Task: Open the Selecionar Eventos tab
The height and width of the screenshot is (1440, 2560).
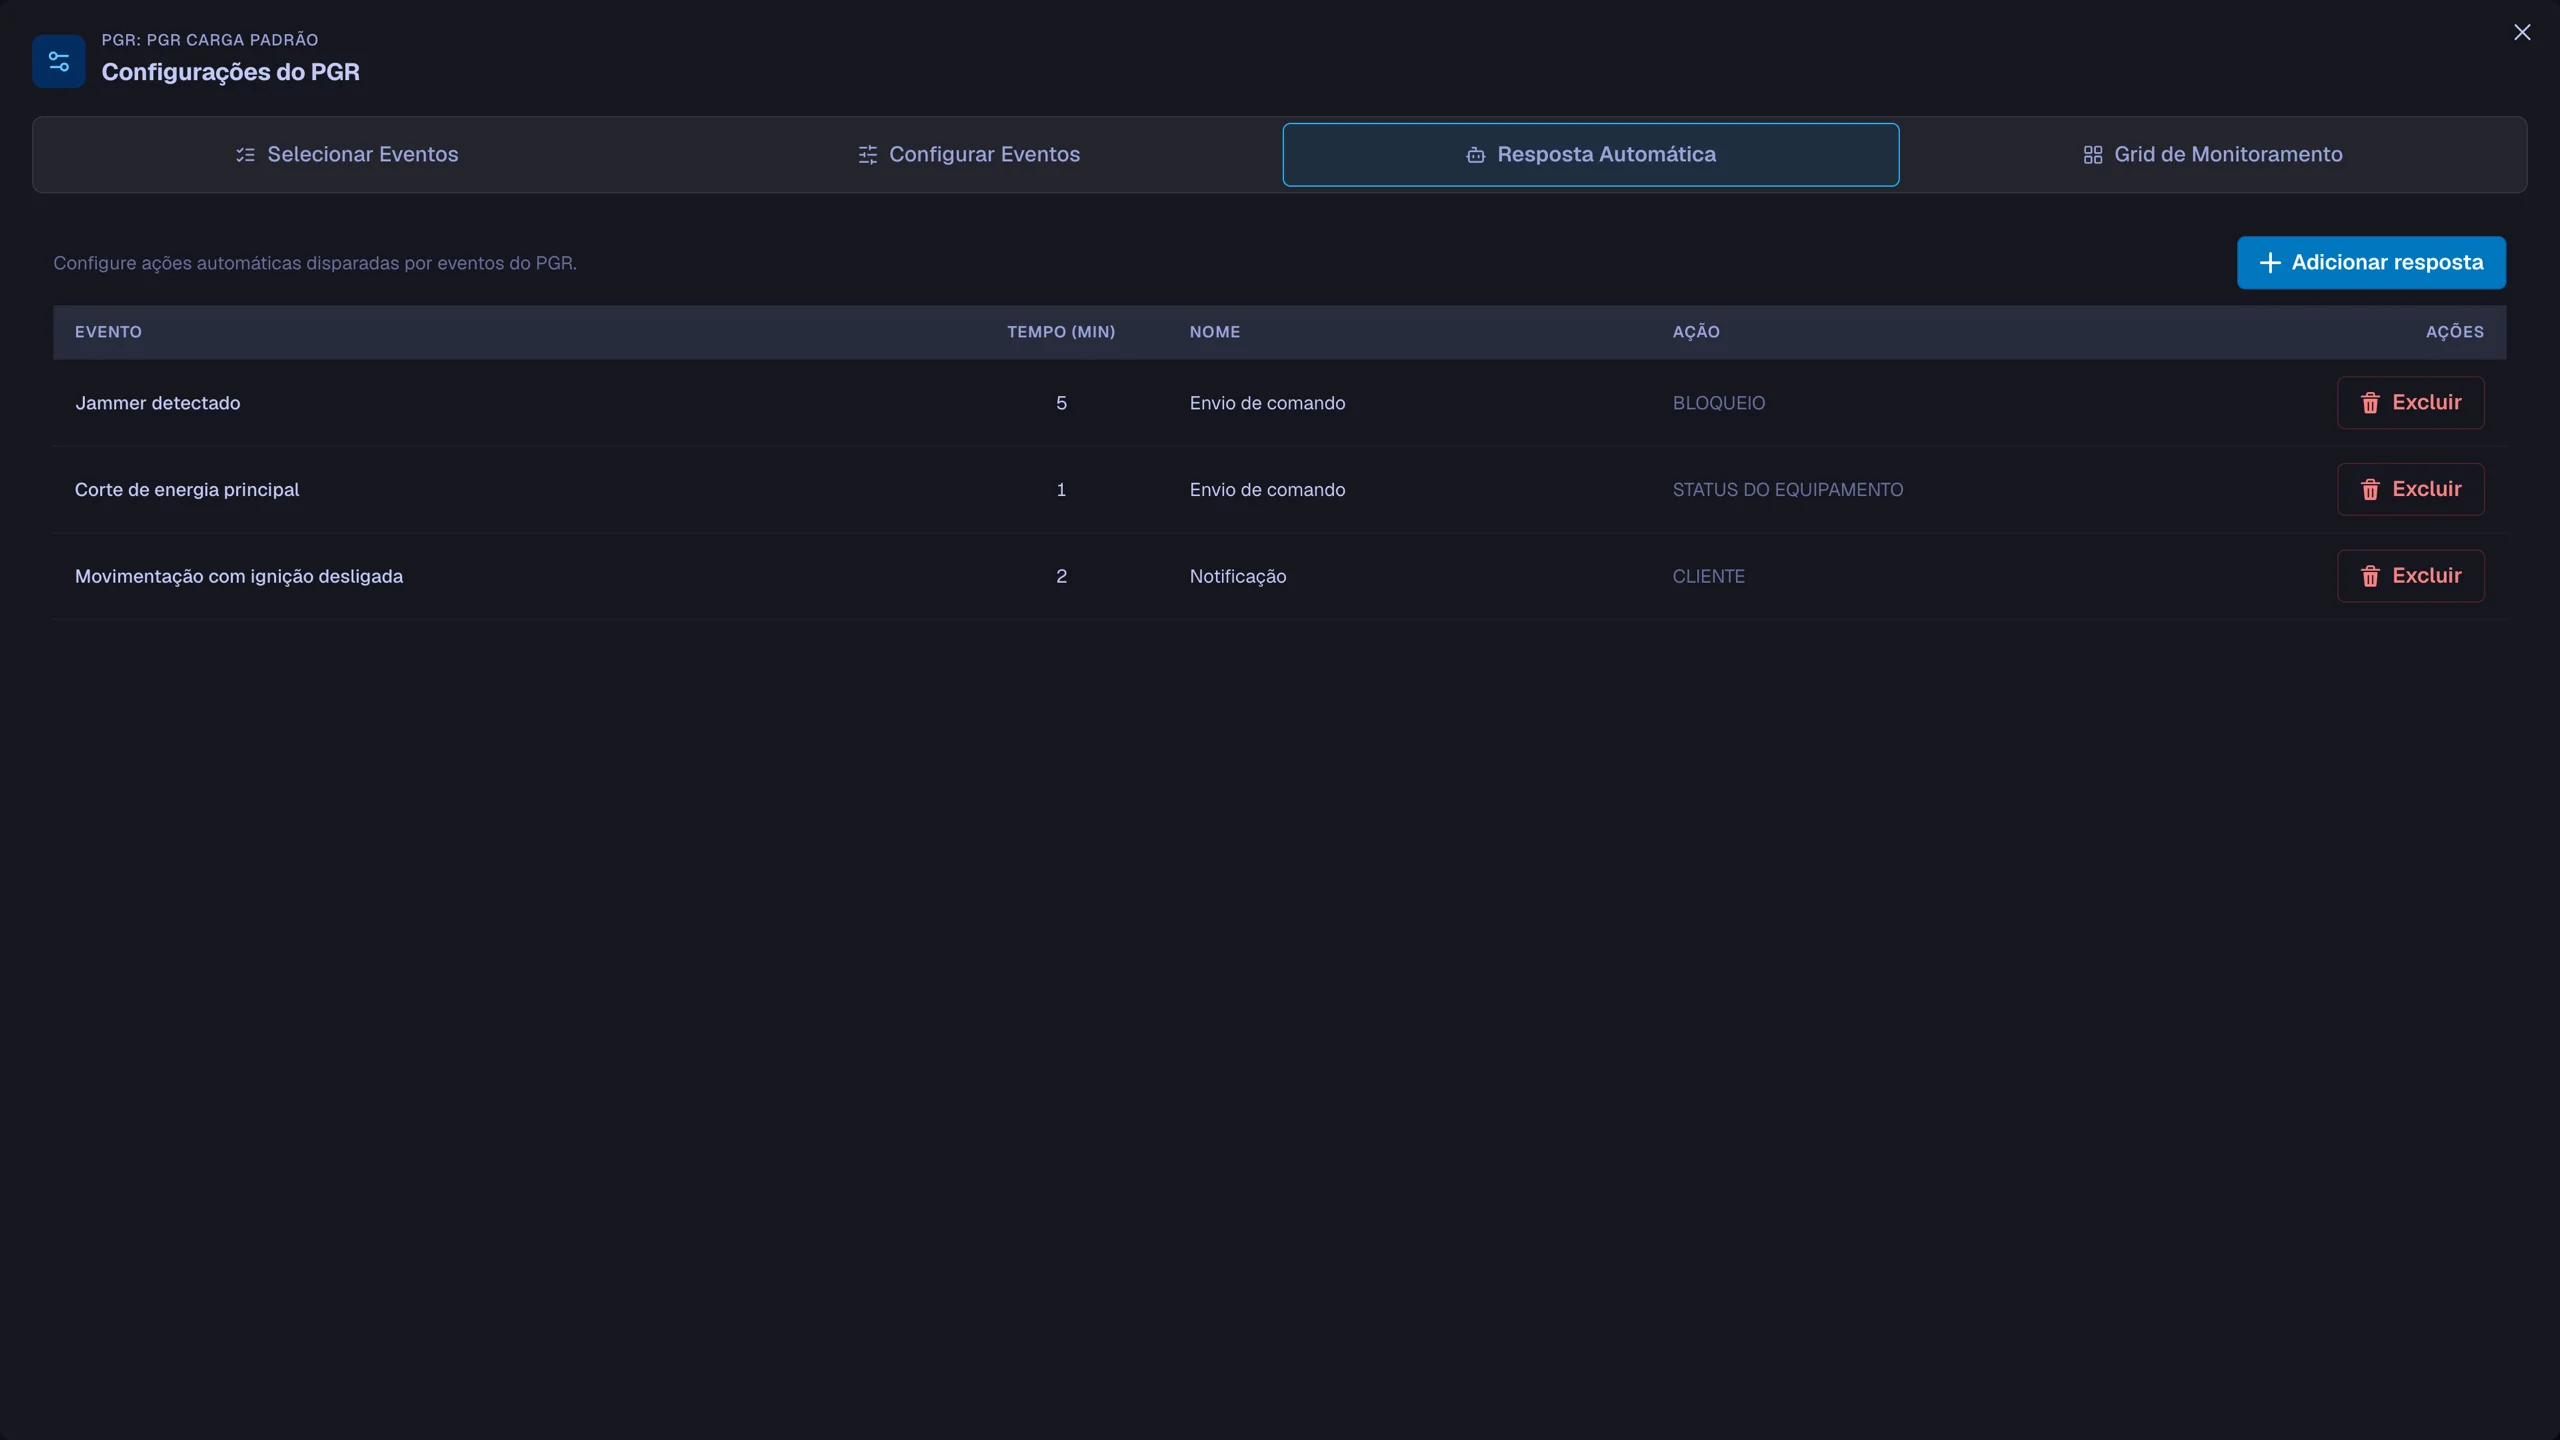Action: (347, 154)
